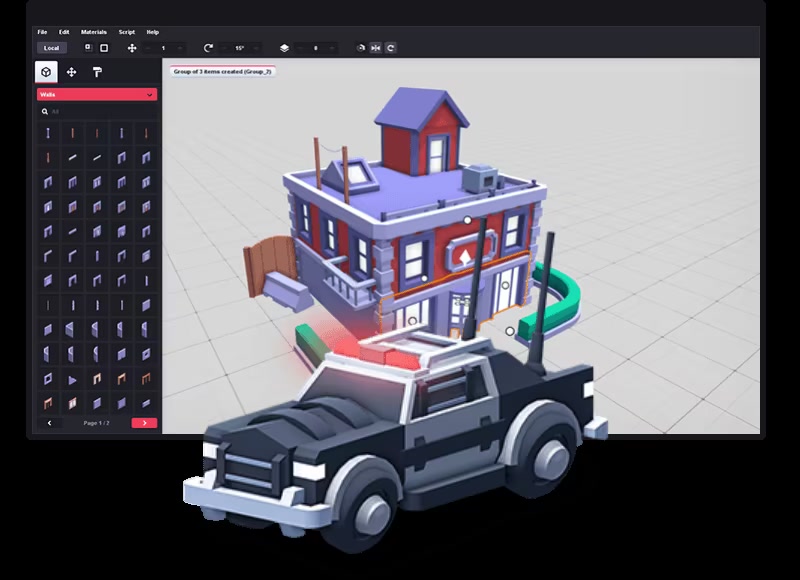
Task: Open the Materials menu
Action: (94, 32)
